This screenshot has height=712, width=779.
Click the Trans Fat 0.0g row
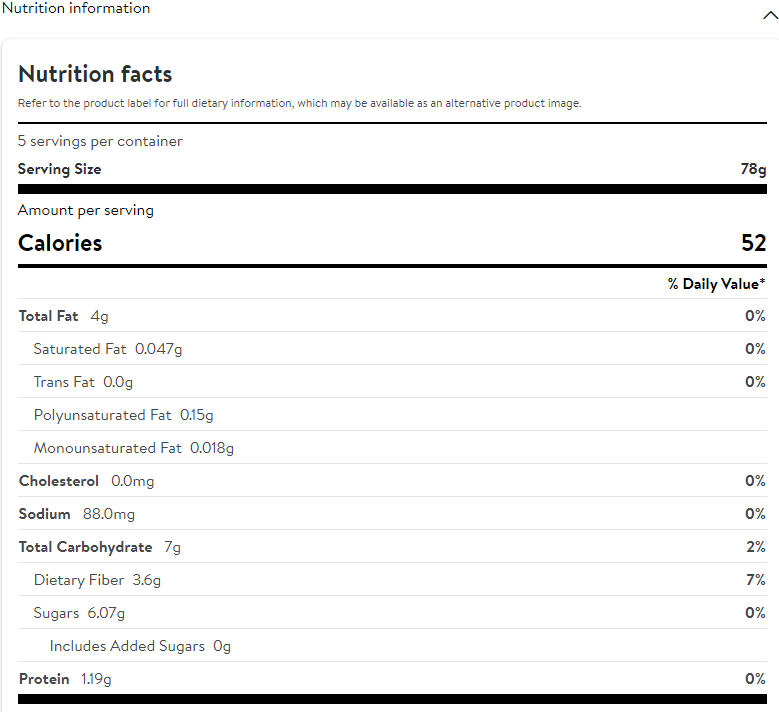click(x=83, y=382)
